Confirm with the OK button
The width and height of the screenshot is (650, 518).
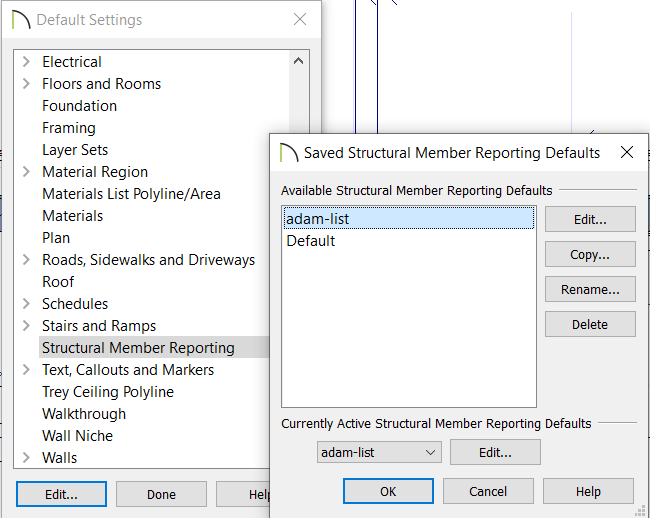(388, 491)
